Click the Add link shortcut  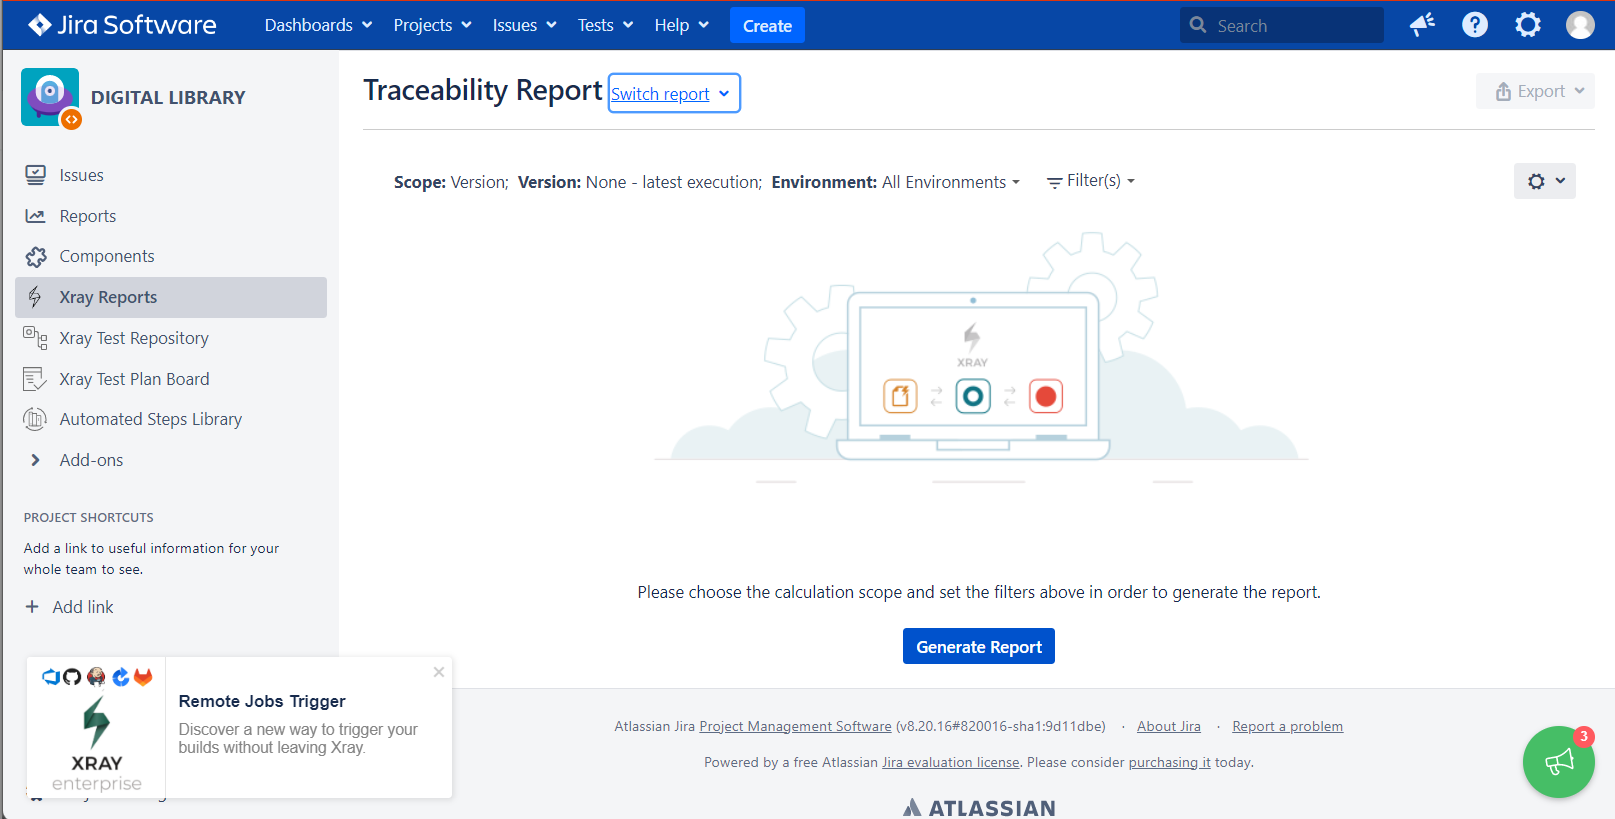click(83, 607)
